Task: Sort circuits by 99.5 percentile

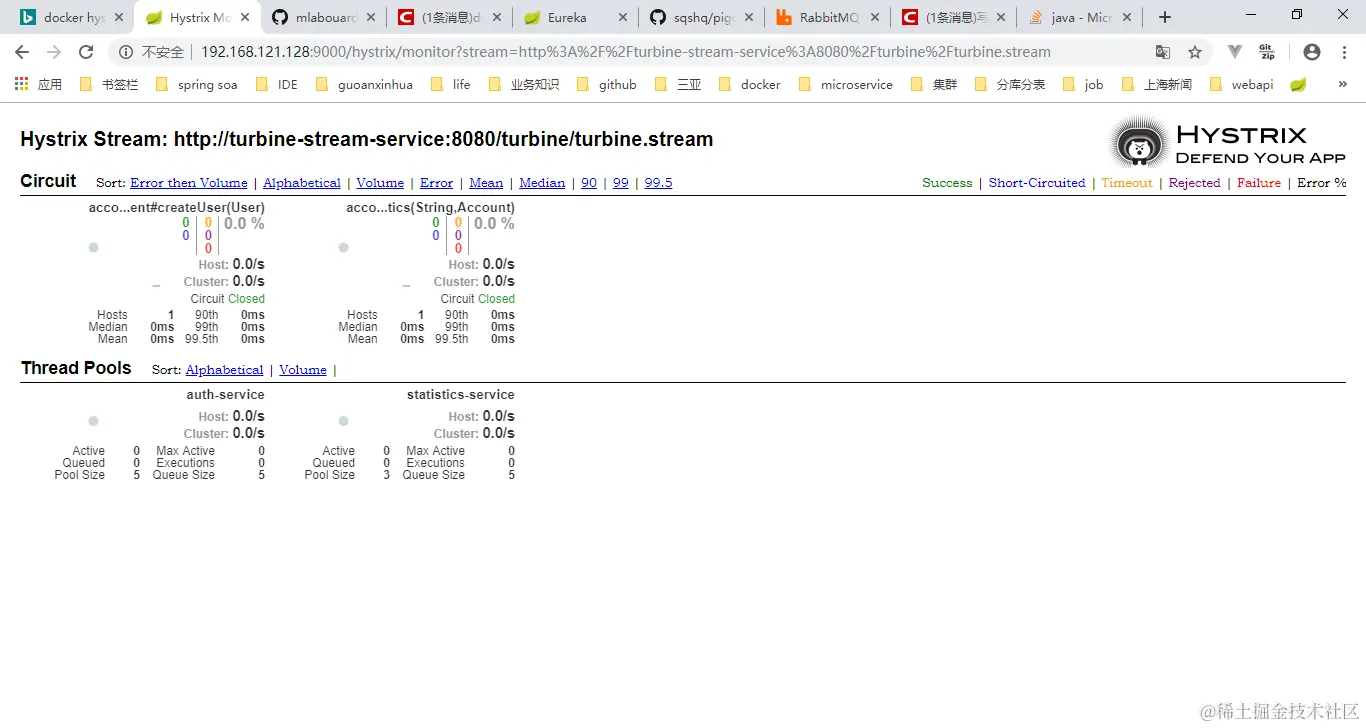Action: pos(658,183)
